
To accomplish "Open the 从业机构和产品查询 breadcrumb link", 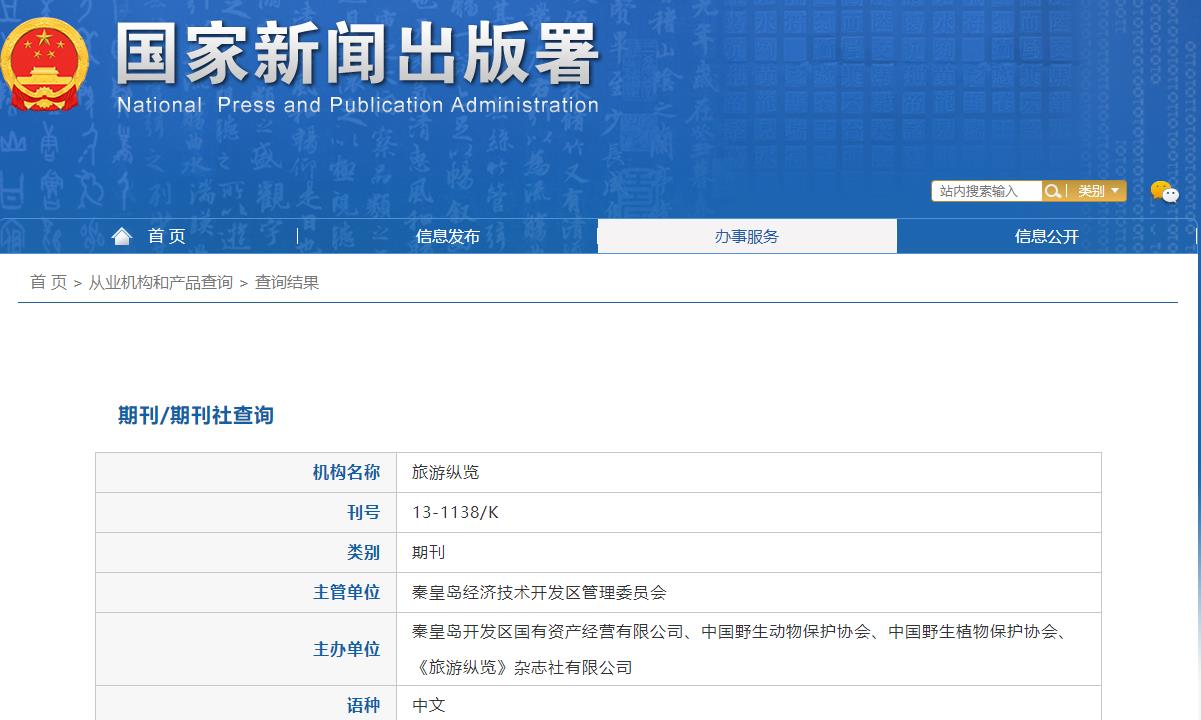I will click(160, 283).
